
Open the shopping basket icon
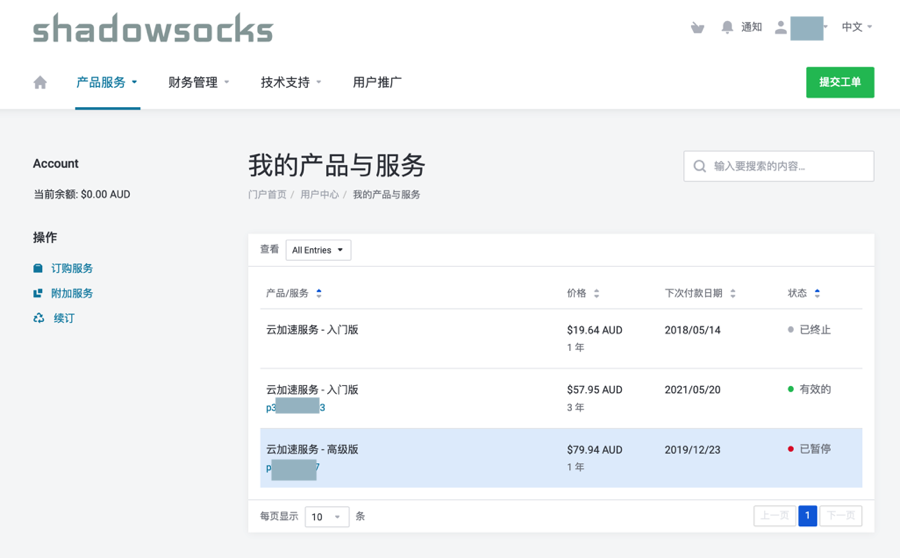click(x=697, y=28)
